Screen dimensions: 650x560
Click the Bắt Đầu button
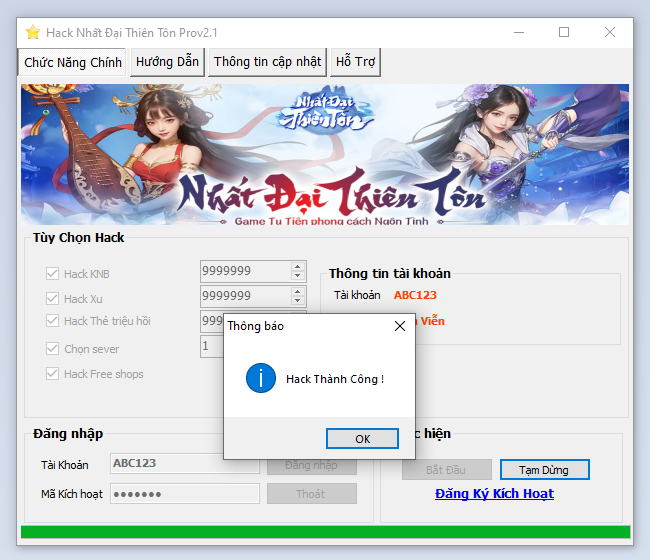pyautogui.click(x=447, y=470)
